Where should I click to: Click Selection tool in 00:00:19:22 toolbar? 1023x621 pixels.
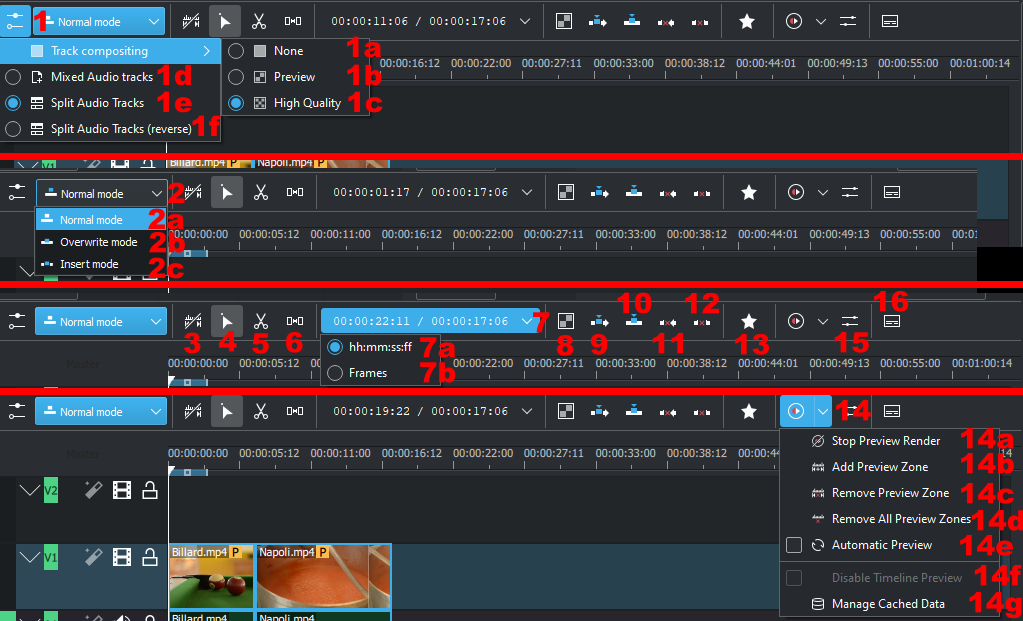click(226, 411)
